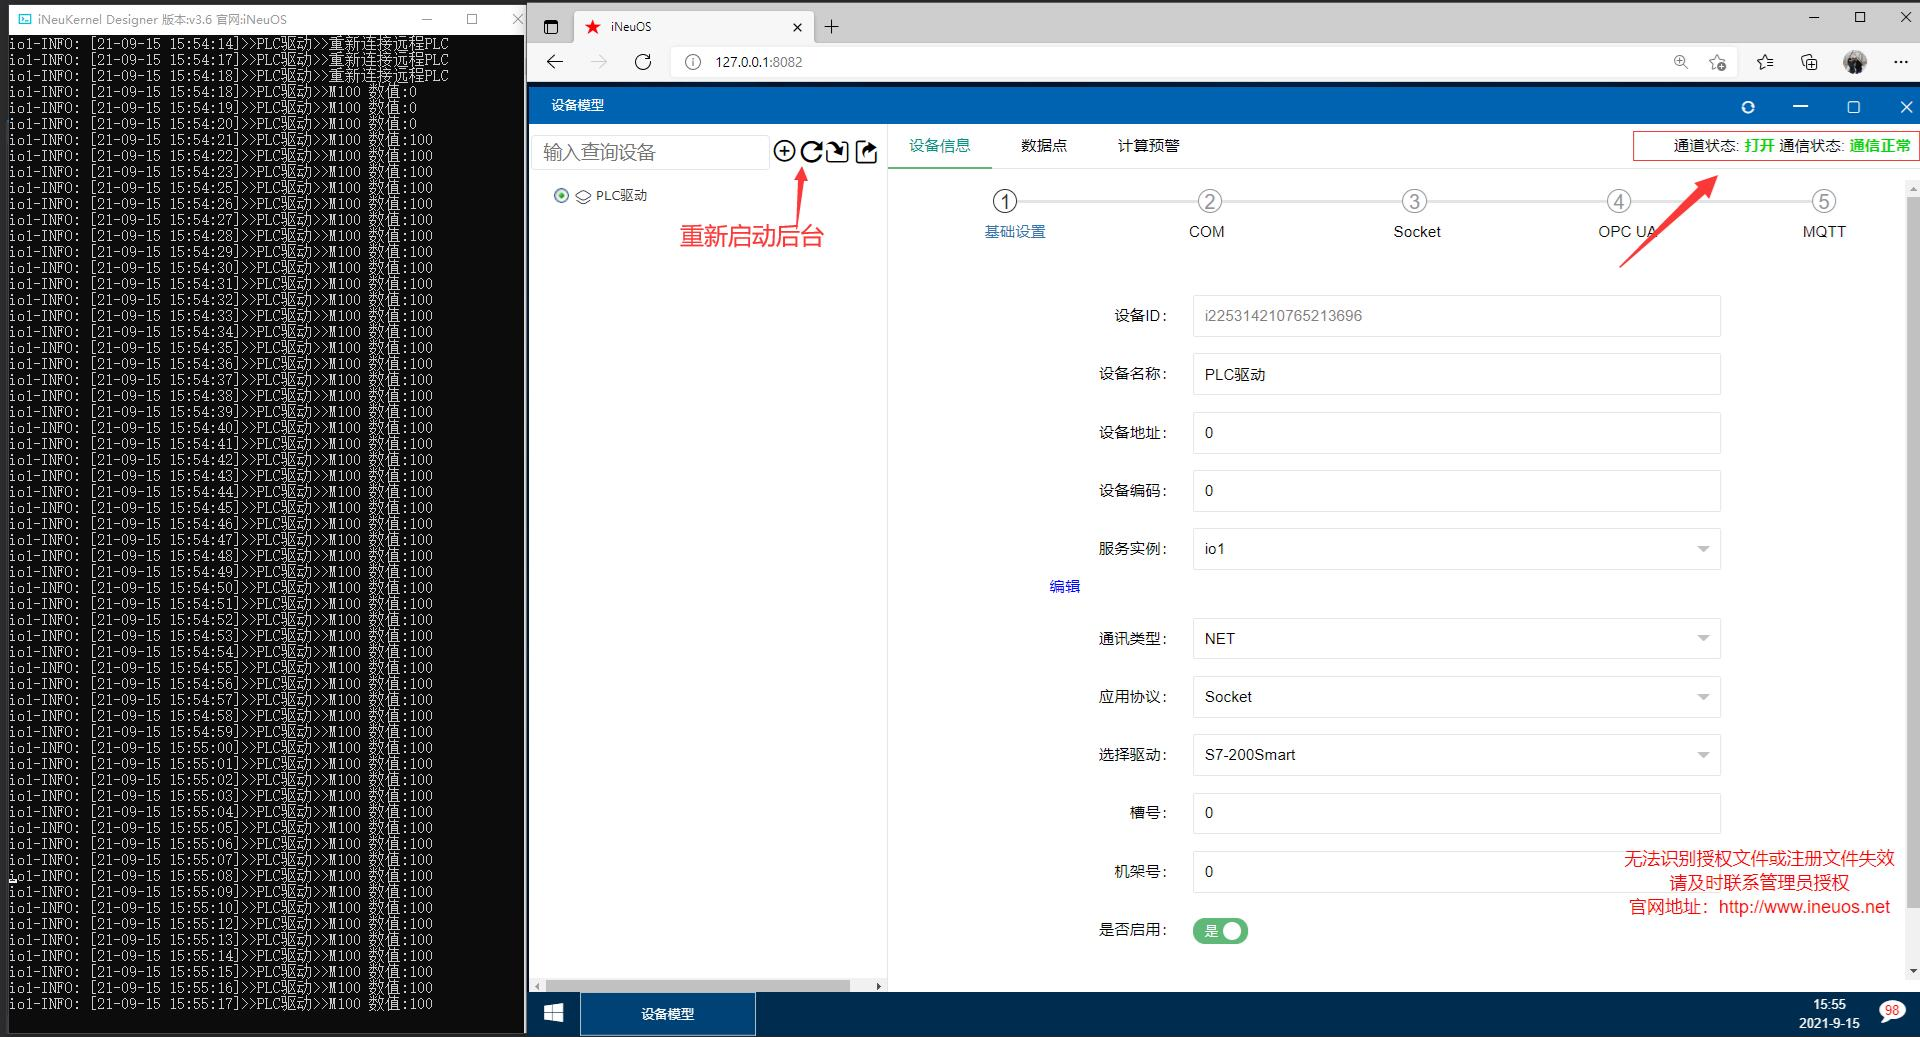Go to step 4 OPC UA
Viewport: 1920px width, 1037px height.
point(1619,202)
